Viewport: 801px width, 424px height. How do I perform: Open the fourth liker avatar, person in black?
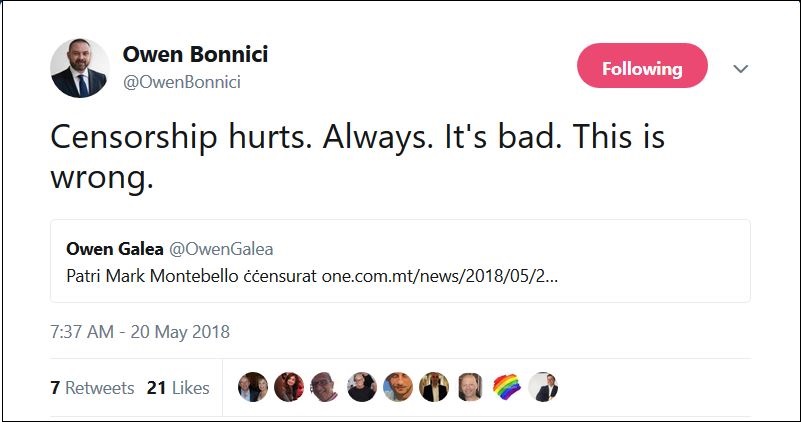[x=361, y=387]
